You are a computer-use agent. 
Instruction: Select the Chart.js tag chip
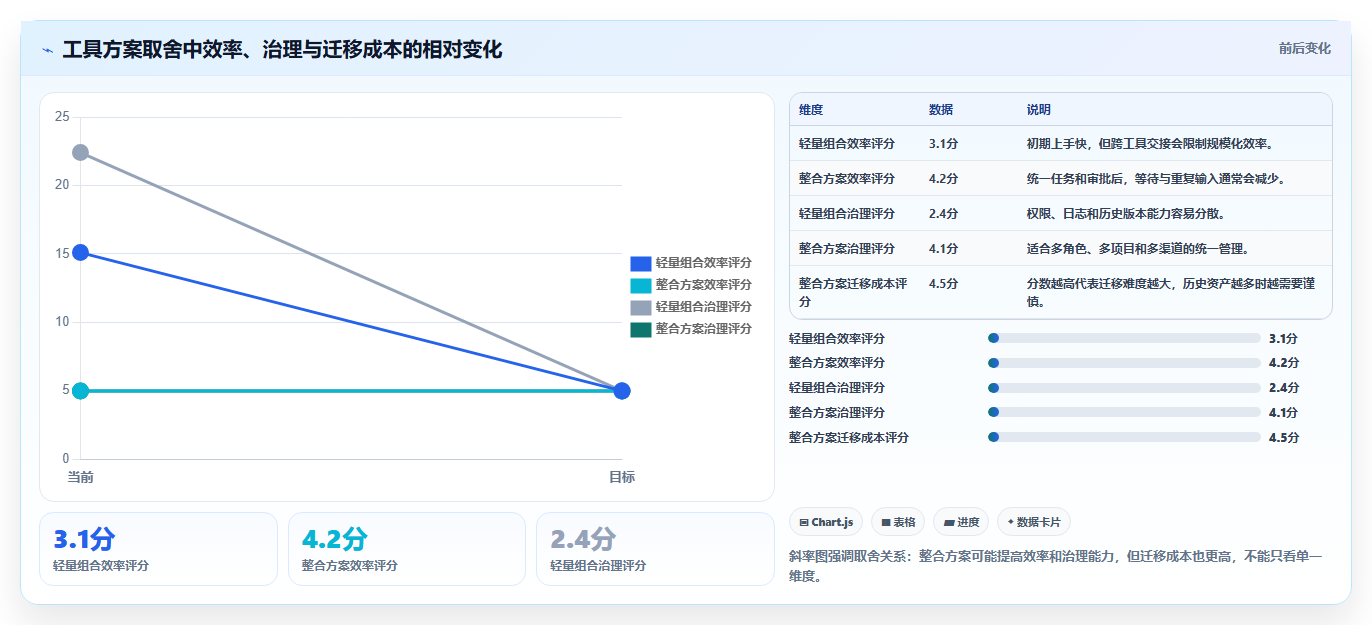(826, 522)
